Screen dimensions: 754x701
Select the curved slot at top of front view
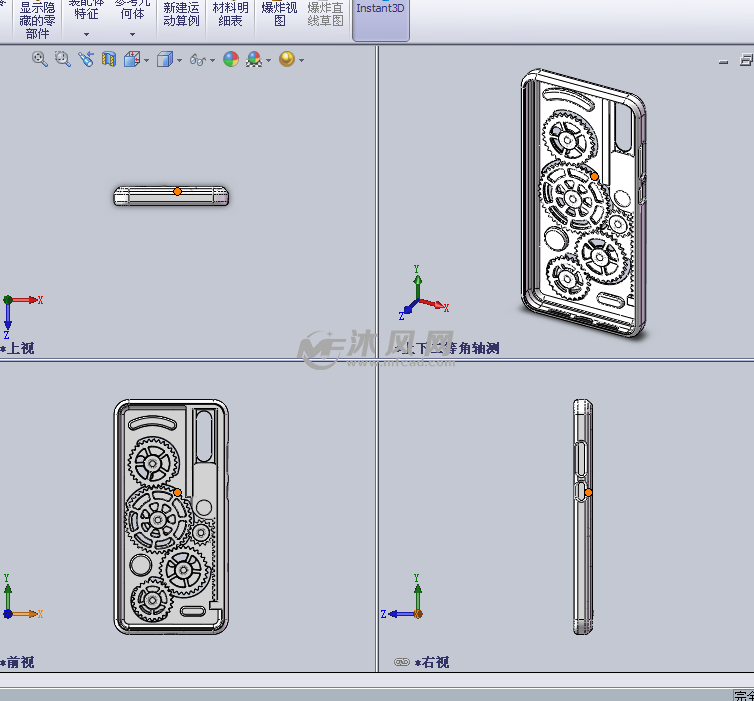pyautogui.click(x=153, y=423)
